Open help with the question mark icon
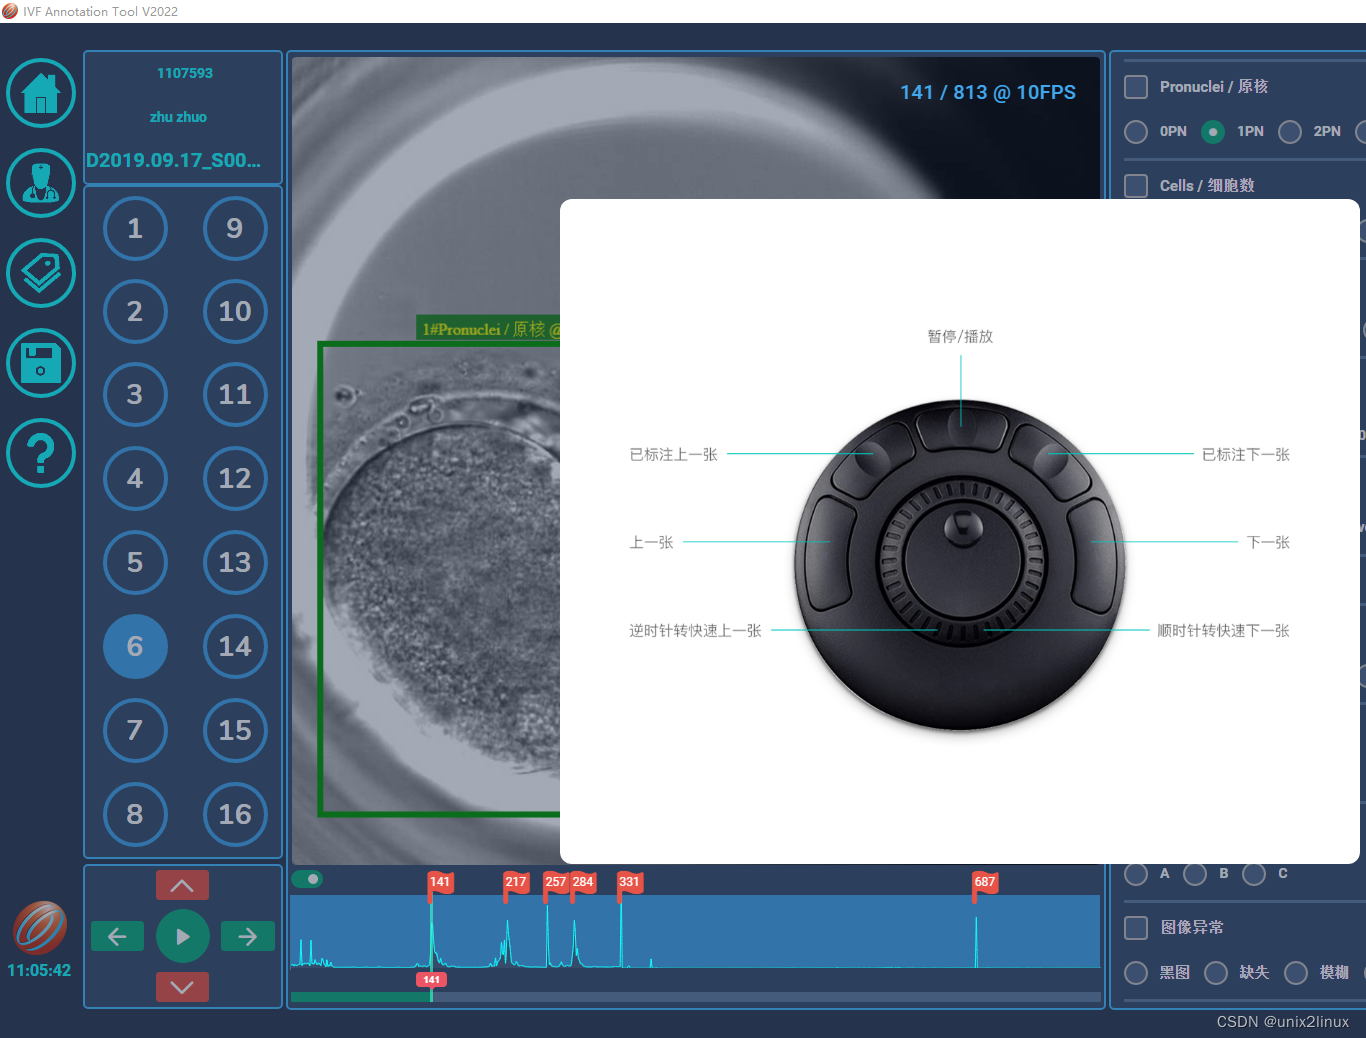The width and height of the screenshot is (1366, 1038). tap(41, 453)
